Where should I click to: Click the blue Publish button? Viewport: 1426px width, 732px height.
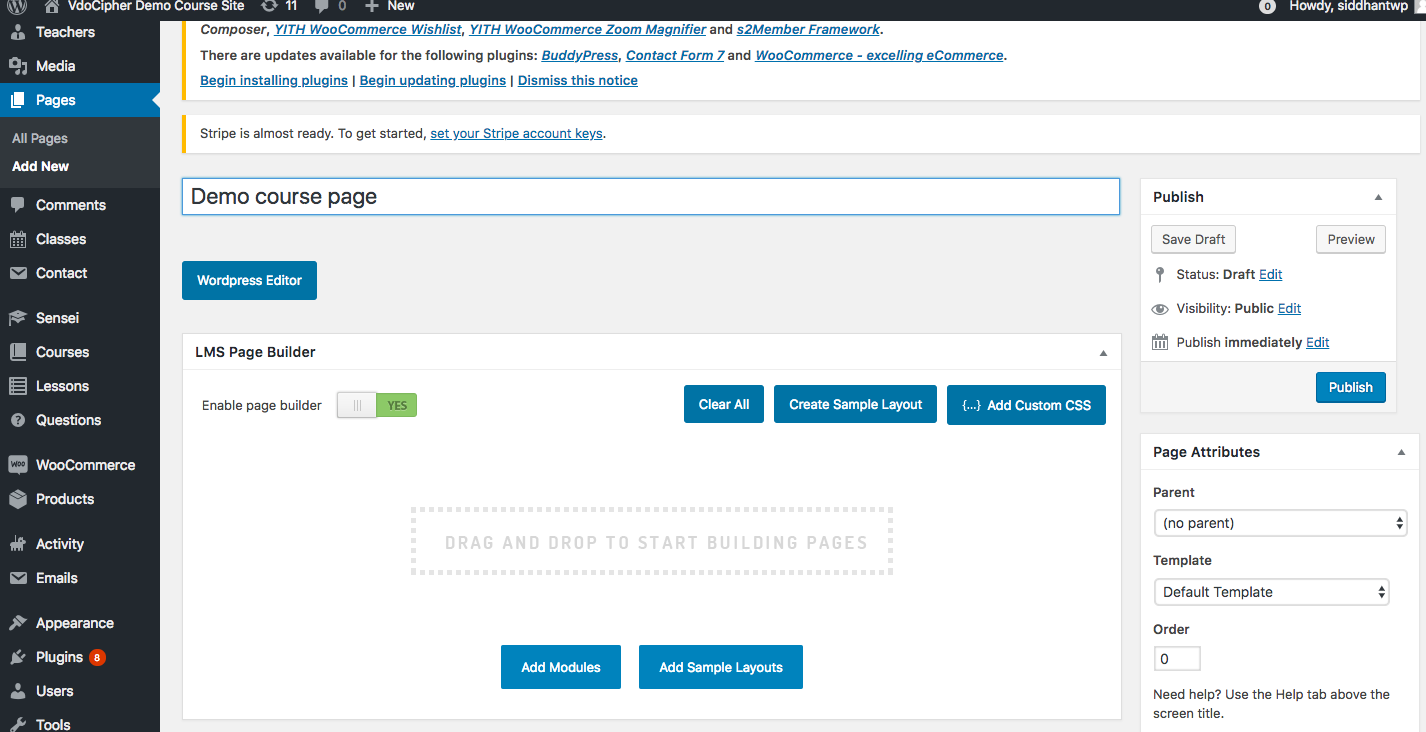[x=1351, y=388]
